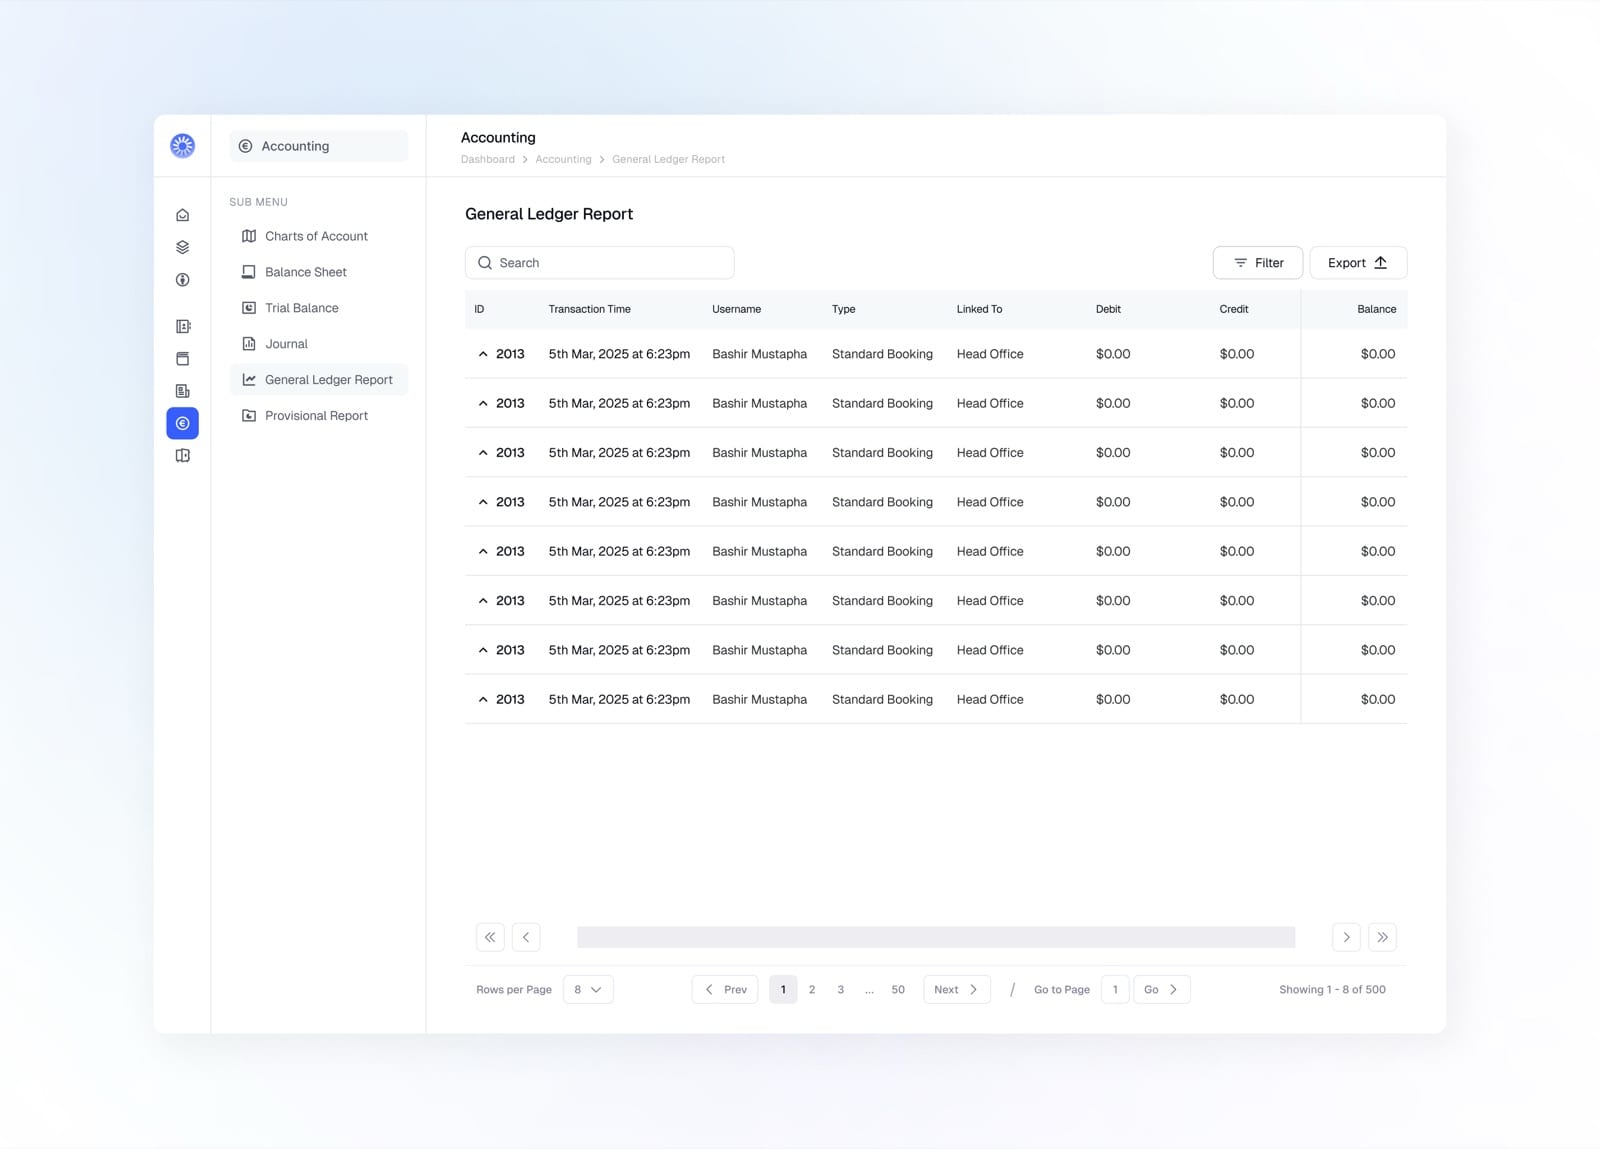Open the window/archive sidebar icon

coord(182,358)
